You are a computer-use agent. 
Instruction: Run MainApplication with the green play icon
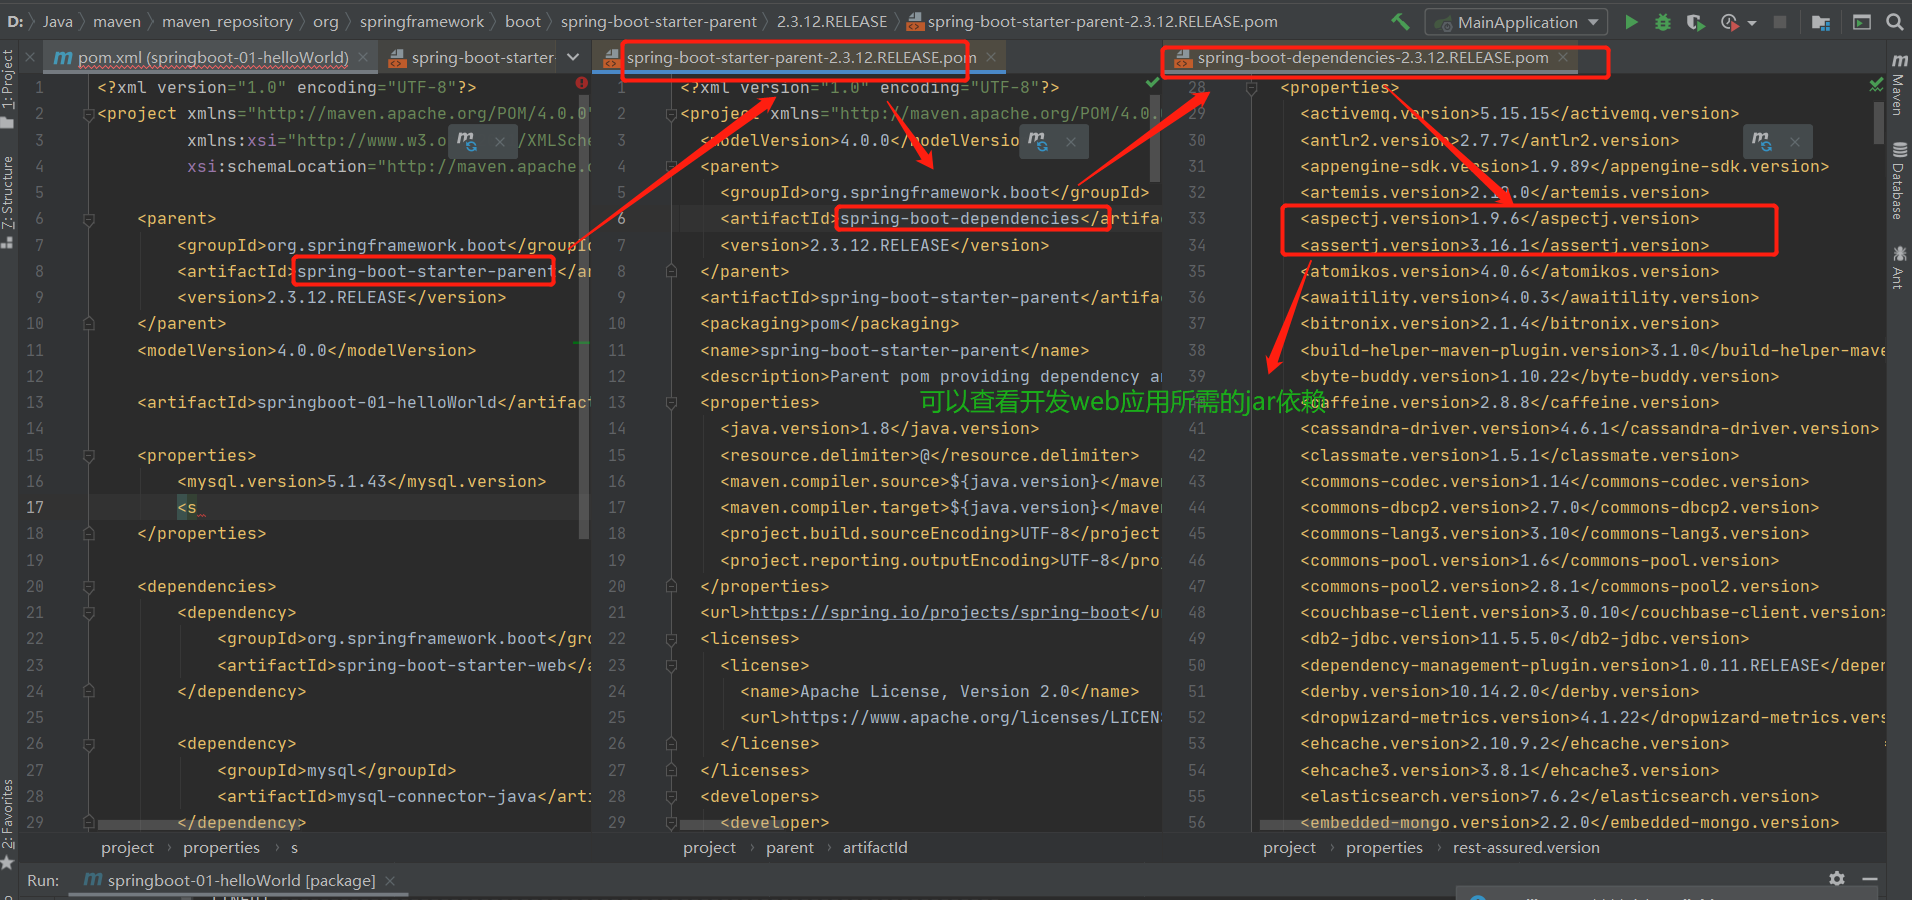[1631, 21]
